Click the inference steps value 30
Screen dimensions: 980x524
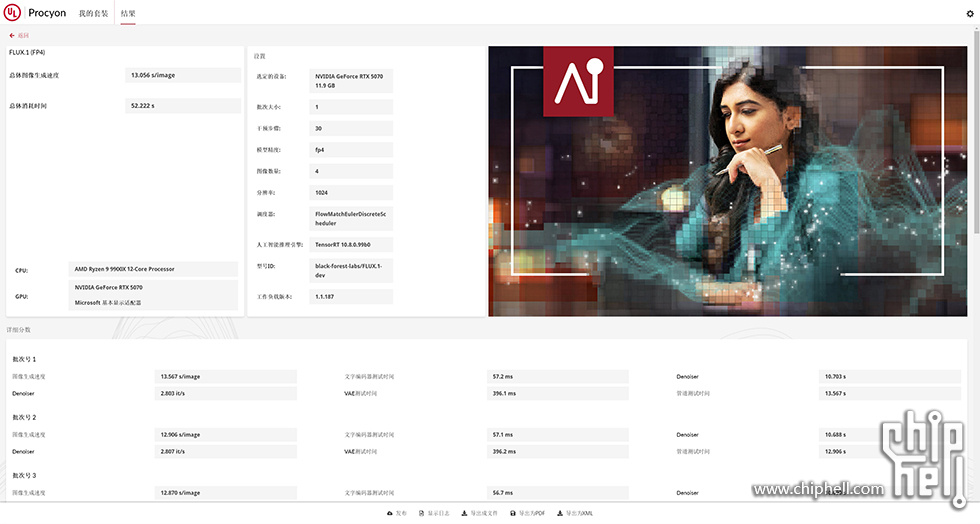[x=351, y=128]
